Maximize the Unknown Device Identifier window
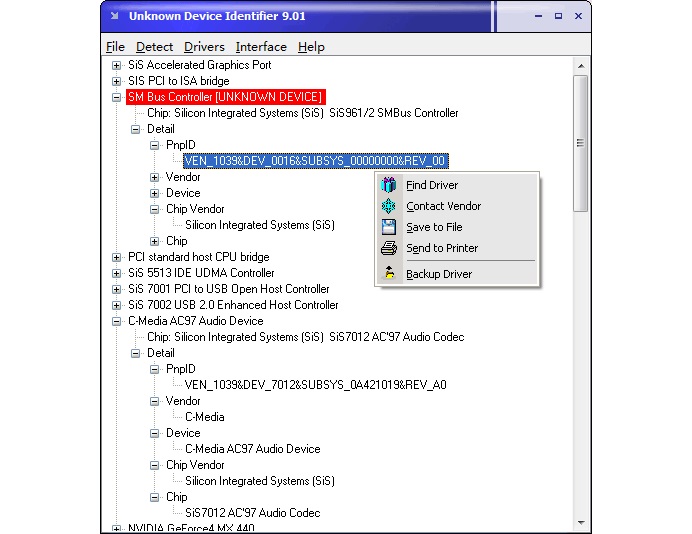The image size is (692, 534). 558,16
